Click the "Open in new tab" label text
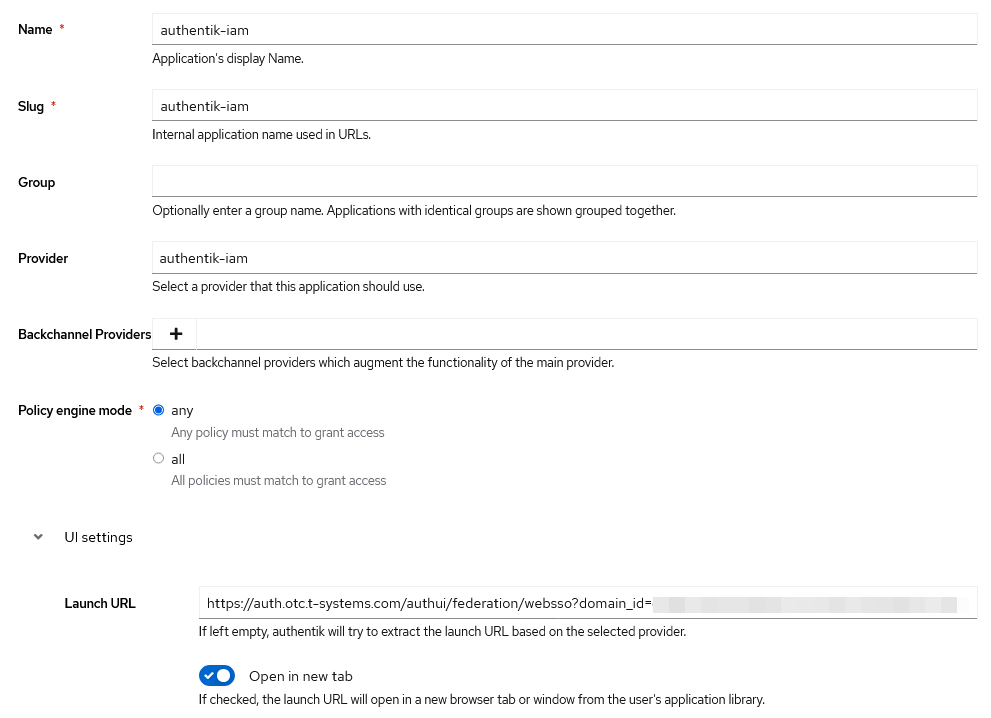 tap(300, 676)
